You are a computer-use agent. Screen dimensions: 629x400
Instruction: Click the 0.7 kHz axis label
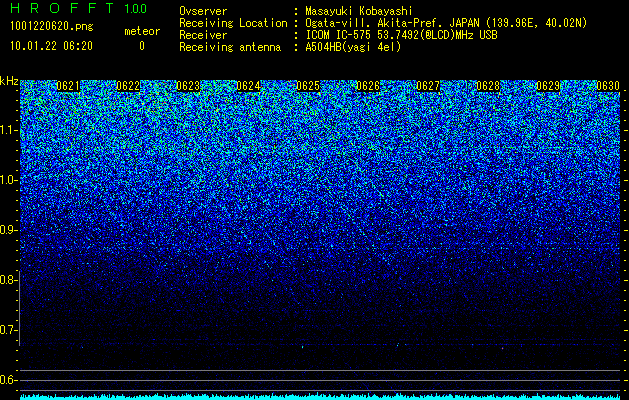click(x=8, y=330)
